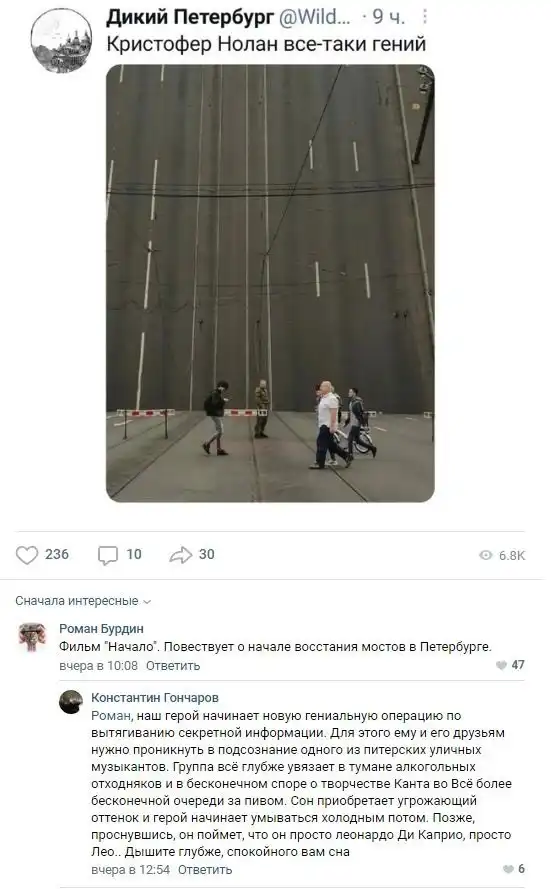Image resolution: width=551 pixels, height=889 pixels.
Task: Share the post with arrow icon
Action: point(181,555)
